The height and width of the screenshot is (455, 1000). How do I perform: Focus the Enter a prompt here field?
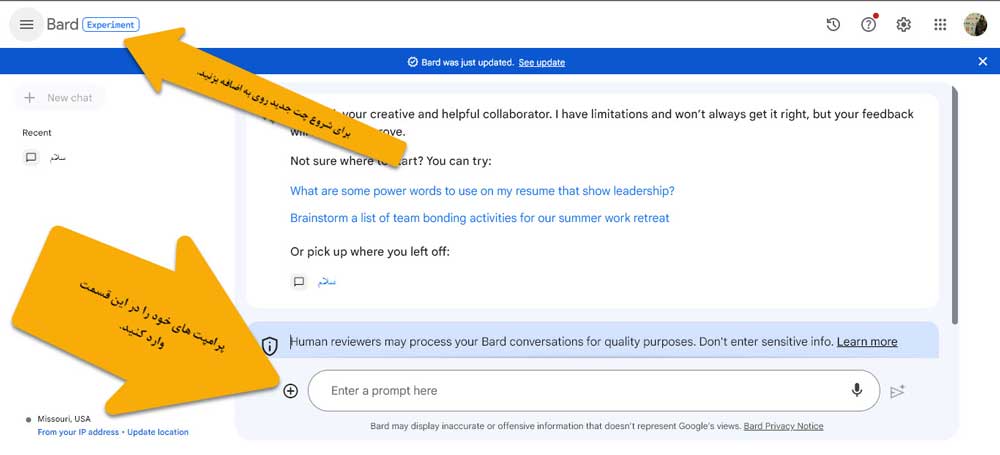click(580, 391)
